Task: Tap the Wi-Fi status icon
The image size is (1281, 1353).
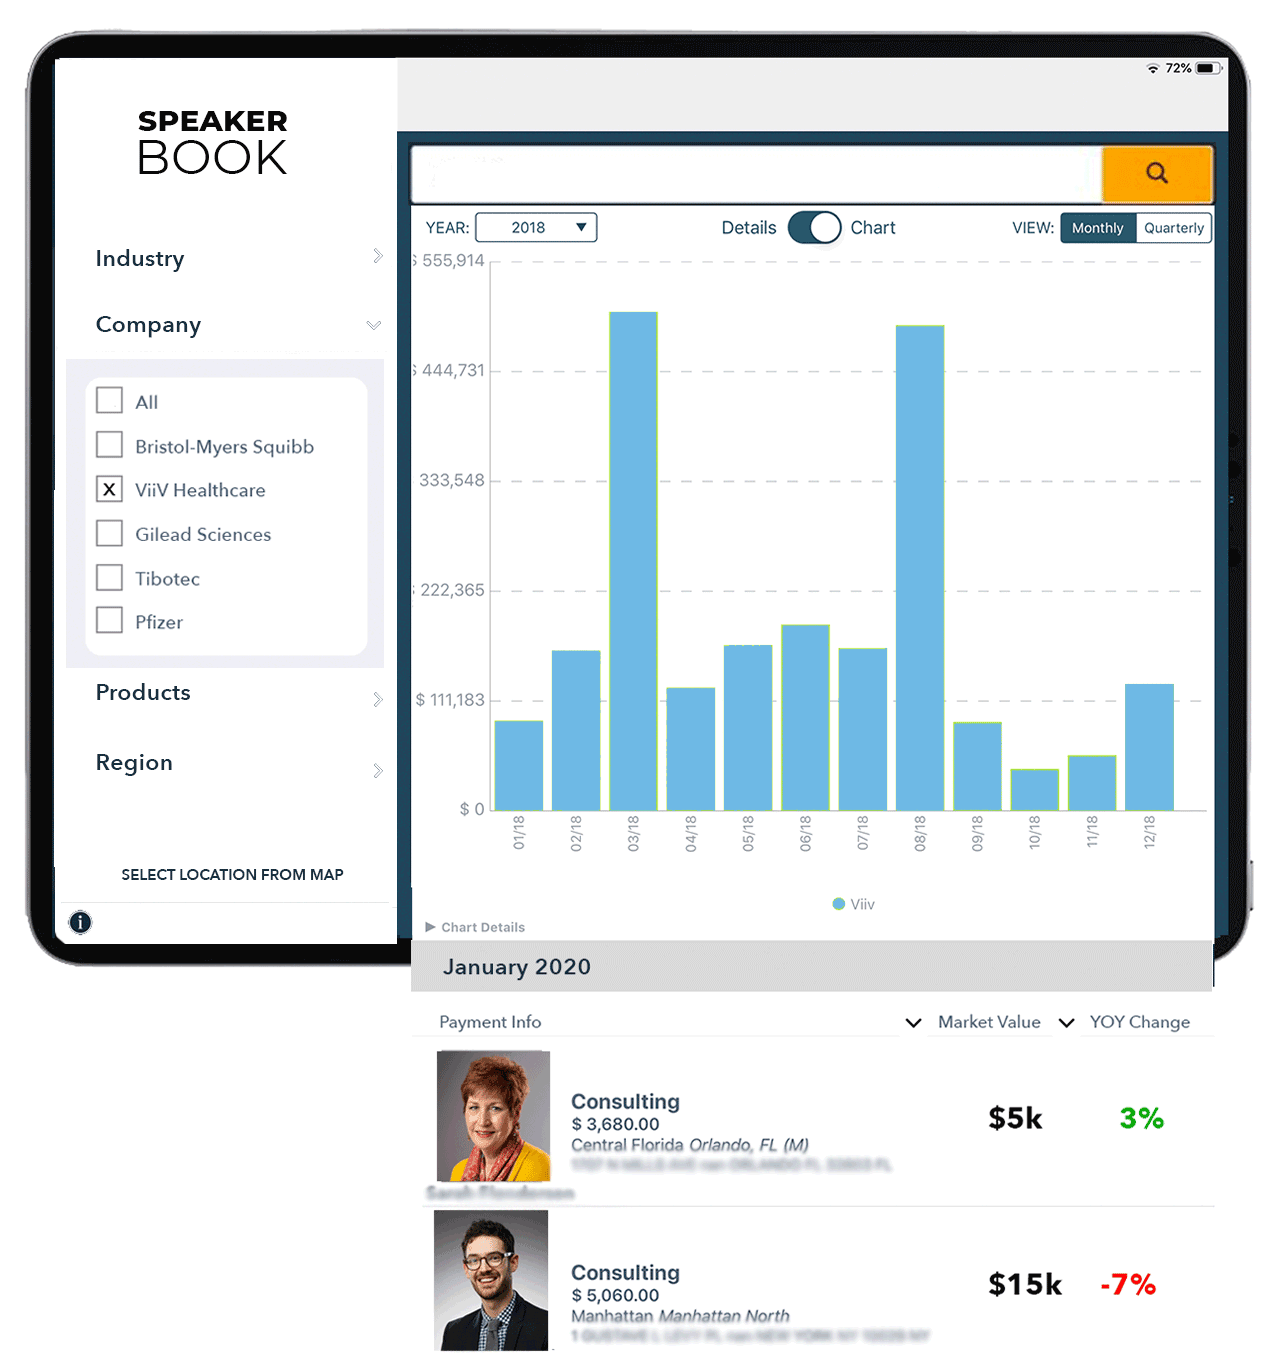Action: click(1152, 68)
